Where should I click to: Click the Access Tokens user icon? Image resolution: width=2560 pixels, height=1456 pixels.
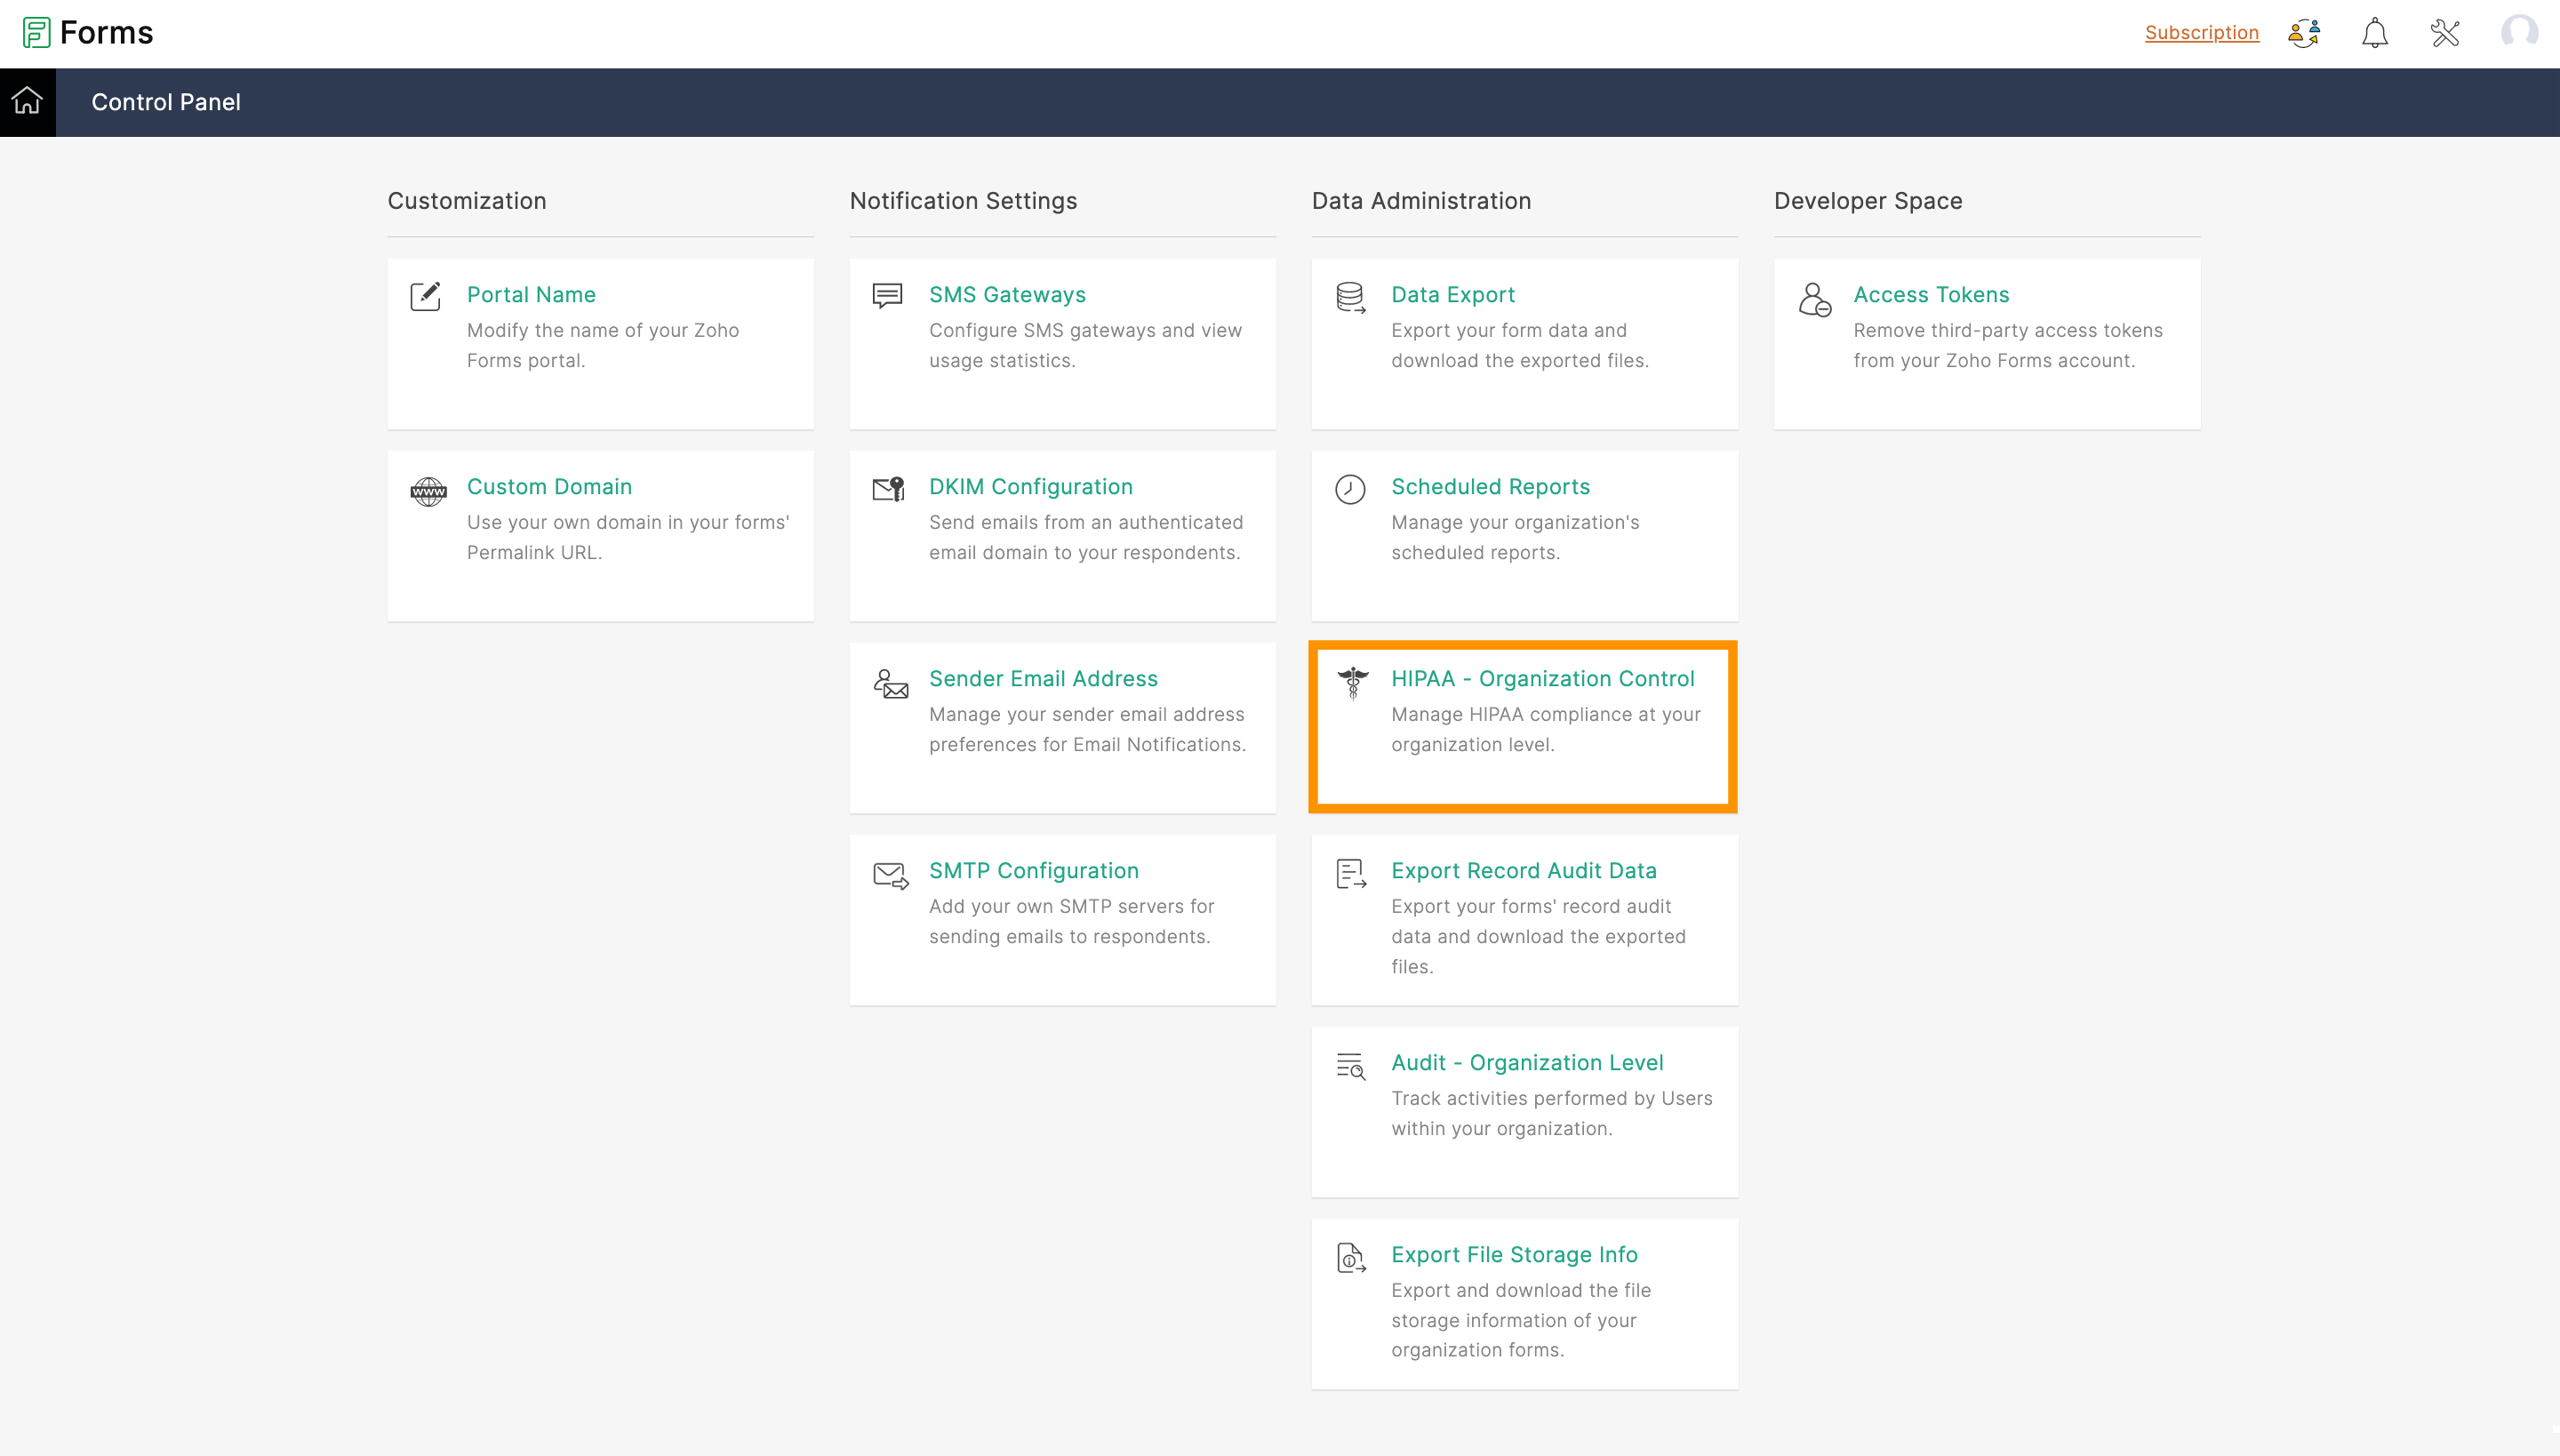click(x=1814, y=299)
